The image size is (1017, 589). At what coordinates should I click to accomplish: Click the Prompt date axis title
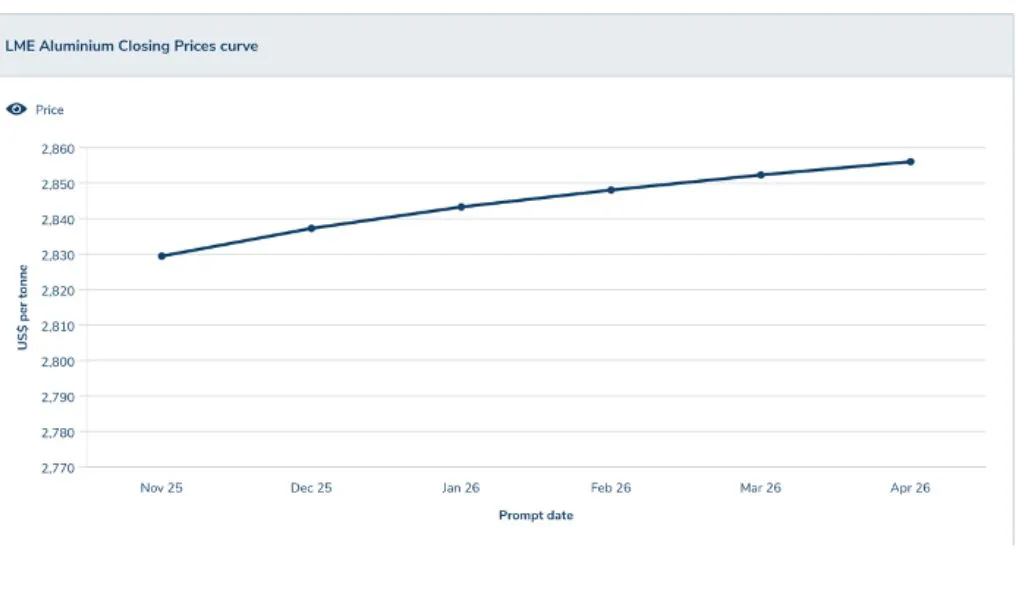click(x=536, y=516)
